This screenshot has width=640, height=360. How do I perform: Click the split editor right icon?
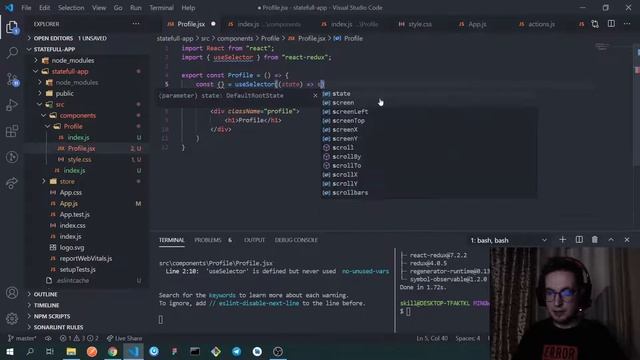point(611,24)
